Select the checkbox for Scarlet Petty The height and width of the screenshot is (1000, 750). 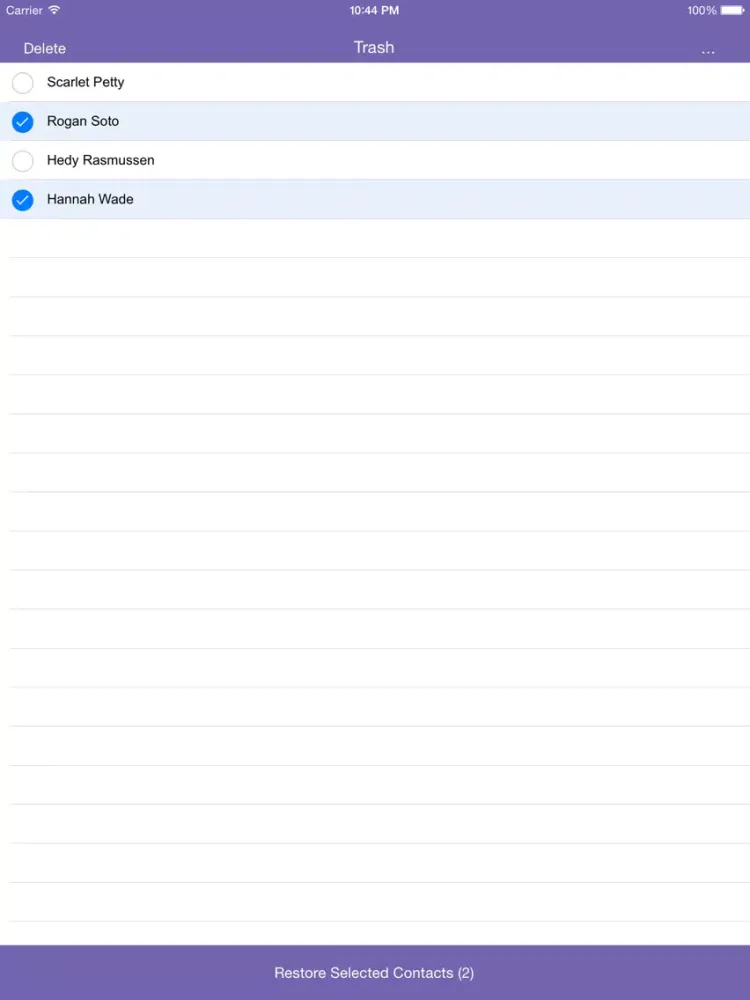(22, 83)
